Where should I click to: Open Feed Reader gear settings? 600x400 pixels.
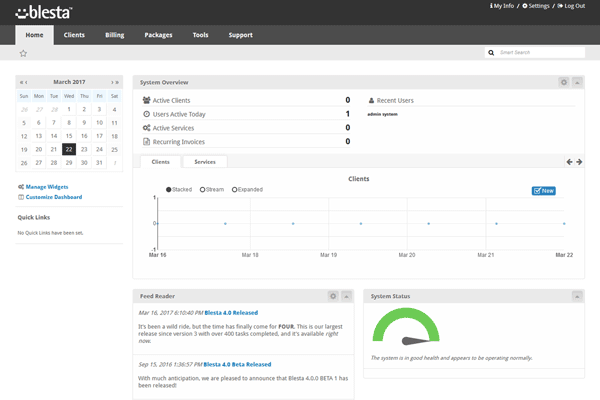pos(333,296)
